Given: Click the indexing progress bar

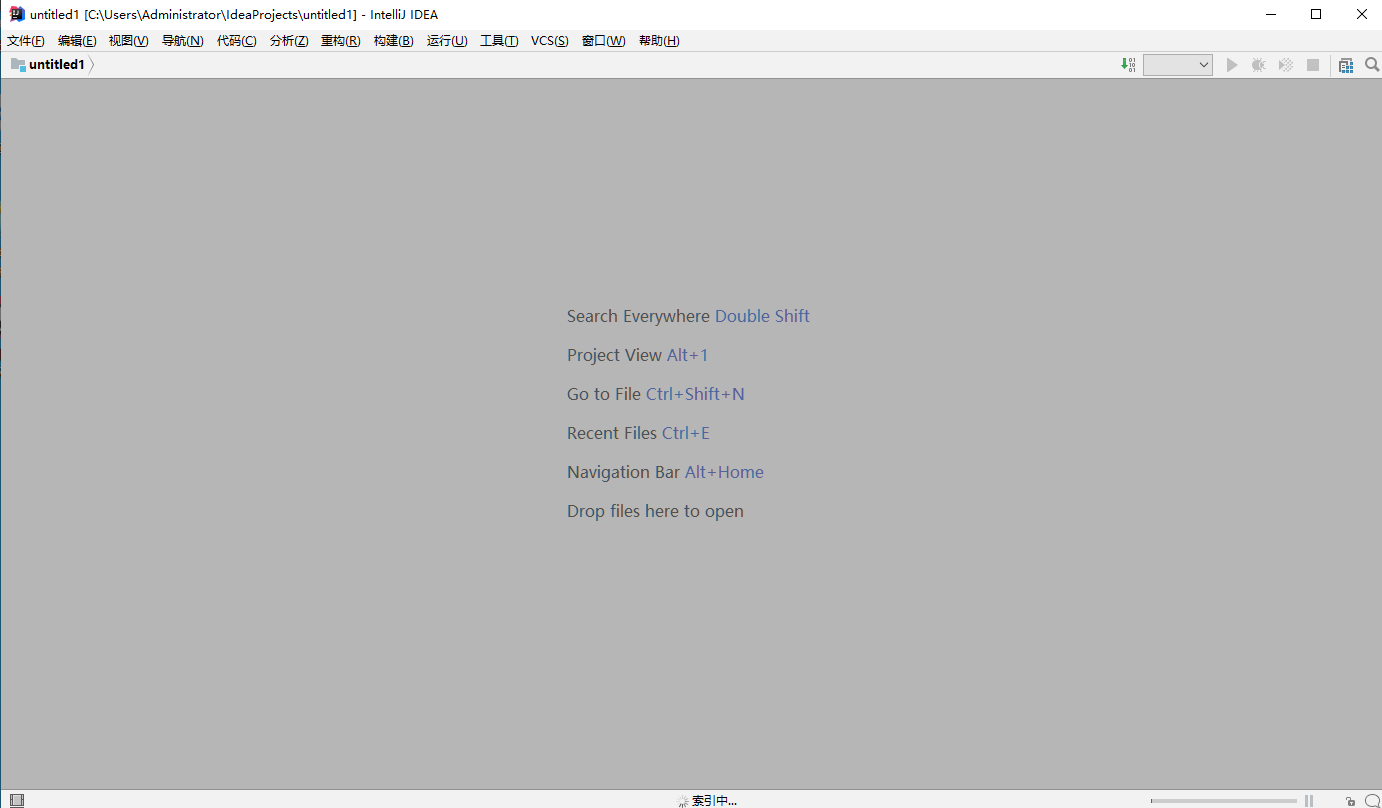Looking at the screenshot, I should pyautogui.click(x=1223, y=801).
